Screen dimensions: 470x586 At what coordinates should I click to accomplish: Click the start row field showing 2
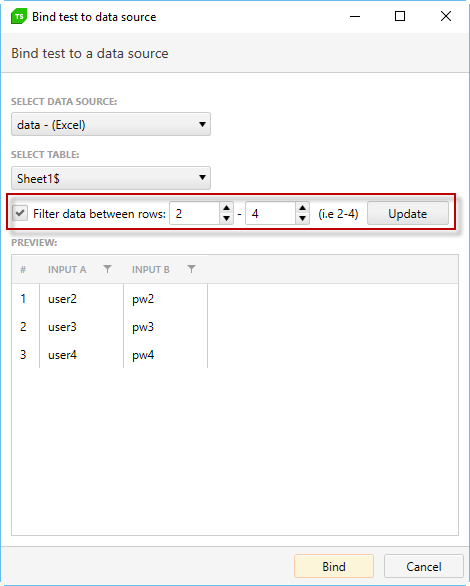pyautogui.click(x=195, y=213)
